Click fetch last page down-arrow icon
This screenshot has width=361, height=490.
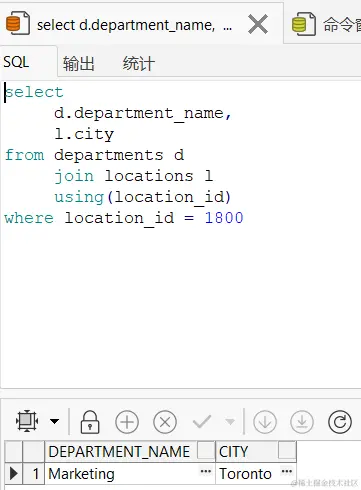tap(302, 422)
